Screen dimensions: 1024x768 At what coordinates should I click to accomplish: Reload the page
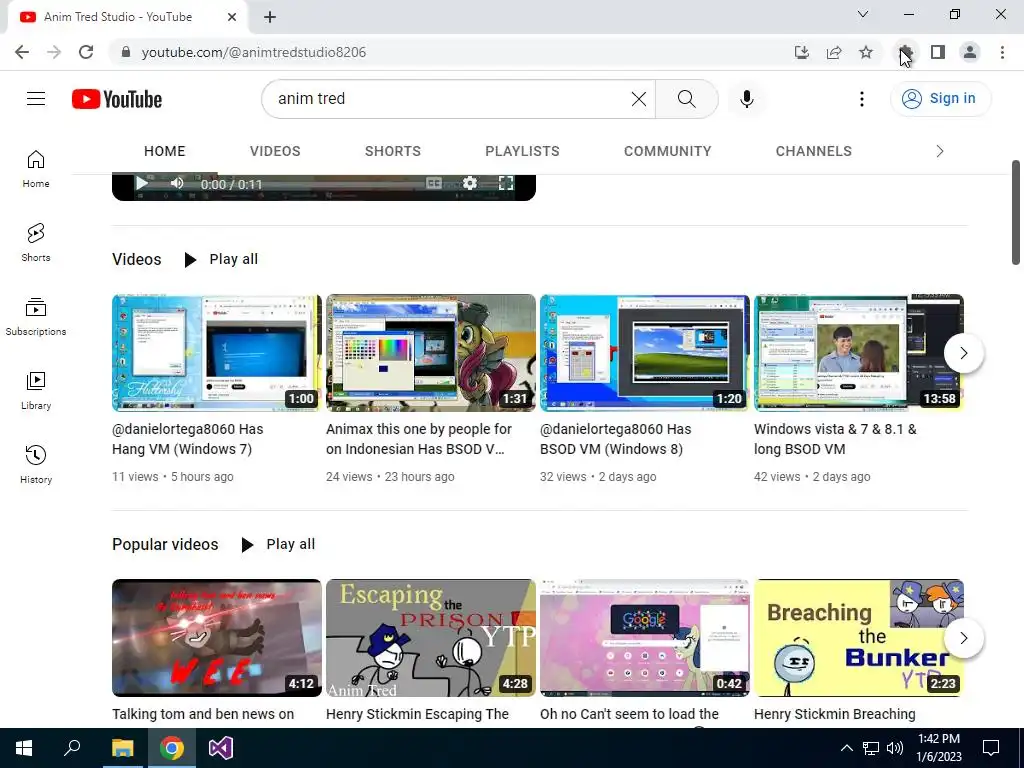tap(86, 52)
